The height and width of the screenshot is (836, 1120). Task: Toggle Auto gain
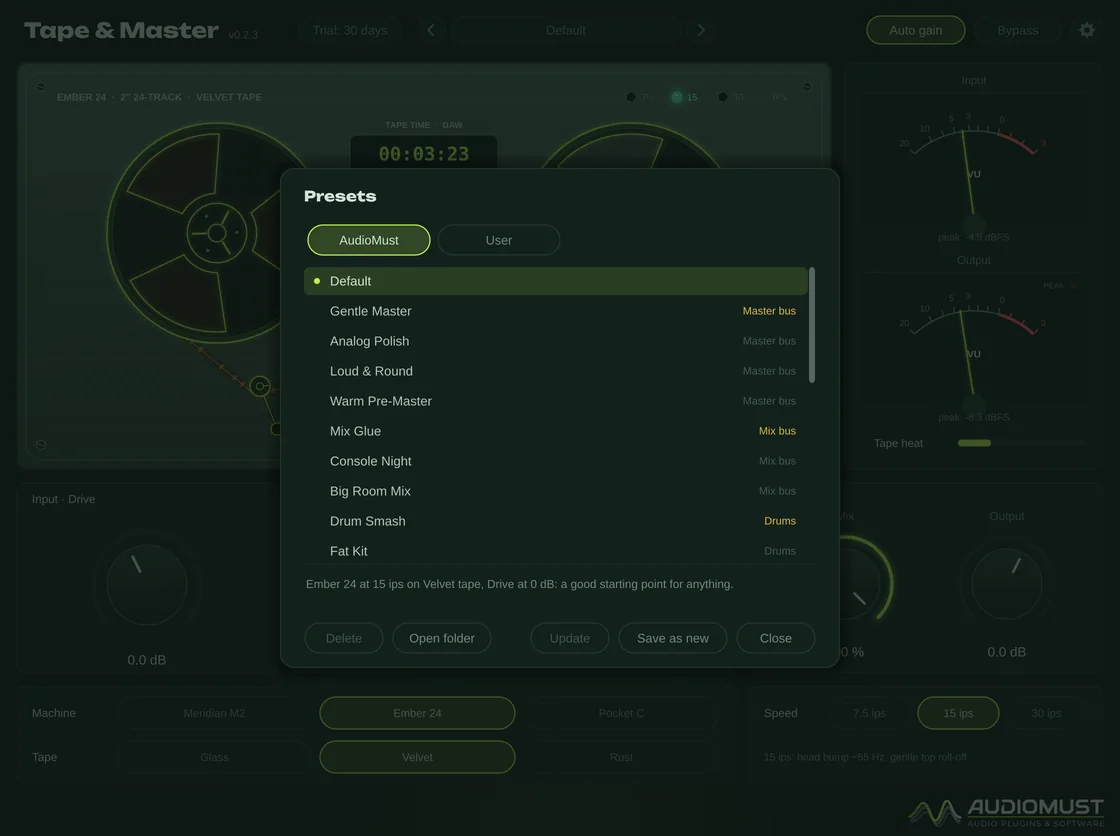point(916,30)
